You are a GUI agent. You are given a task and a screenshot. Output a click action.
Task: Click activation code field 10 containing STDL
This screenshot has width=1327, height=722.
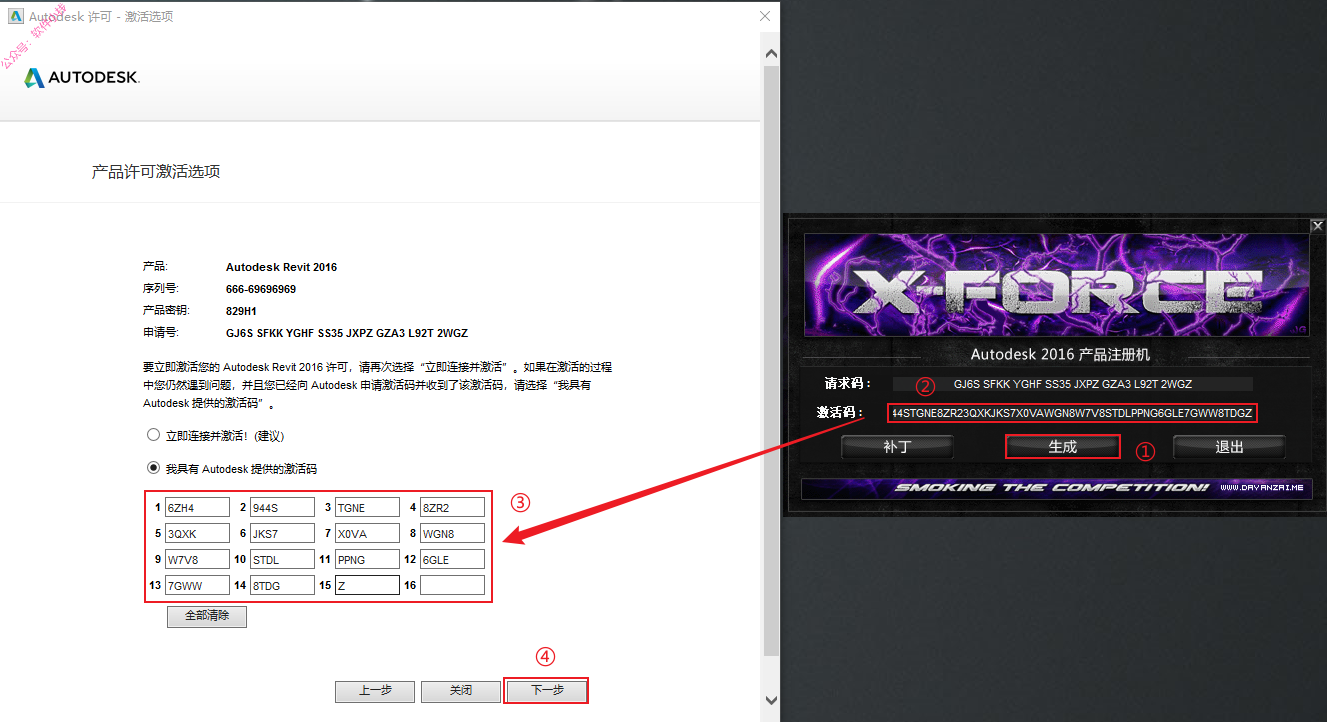[282, 559]
